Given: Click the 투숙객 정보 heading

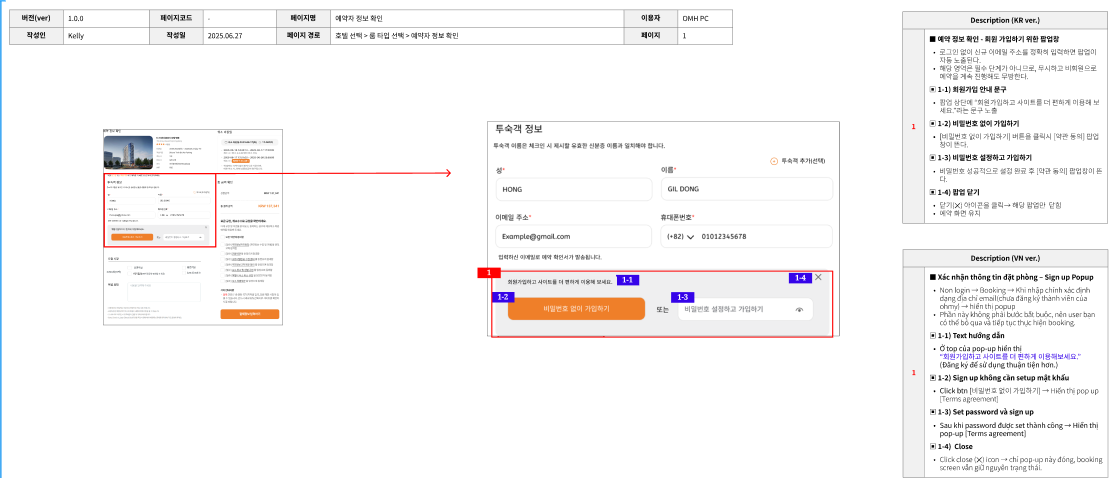Looking at the screenshot, I should point(519,129).
